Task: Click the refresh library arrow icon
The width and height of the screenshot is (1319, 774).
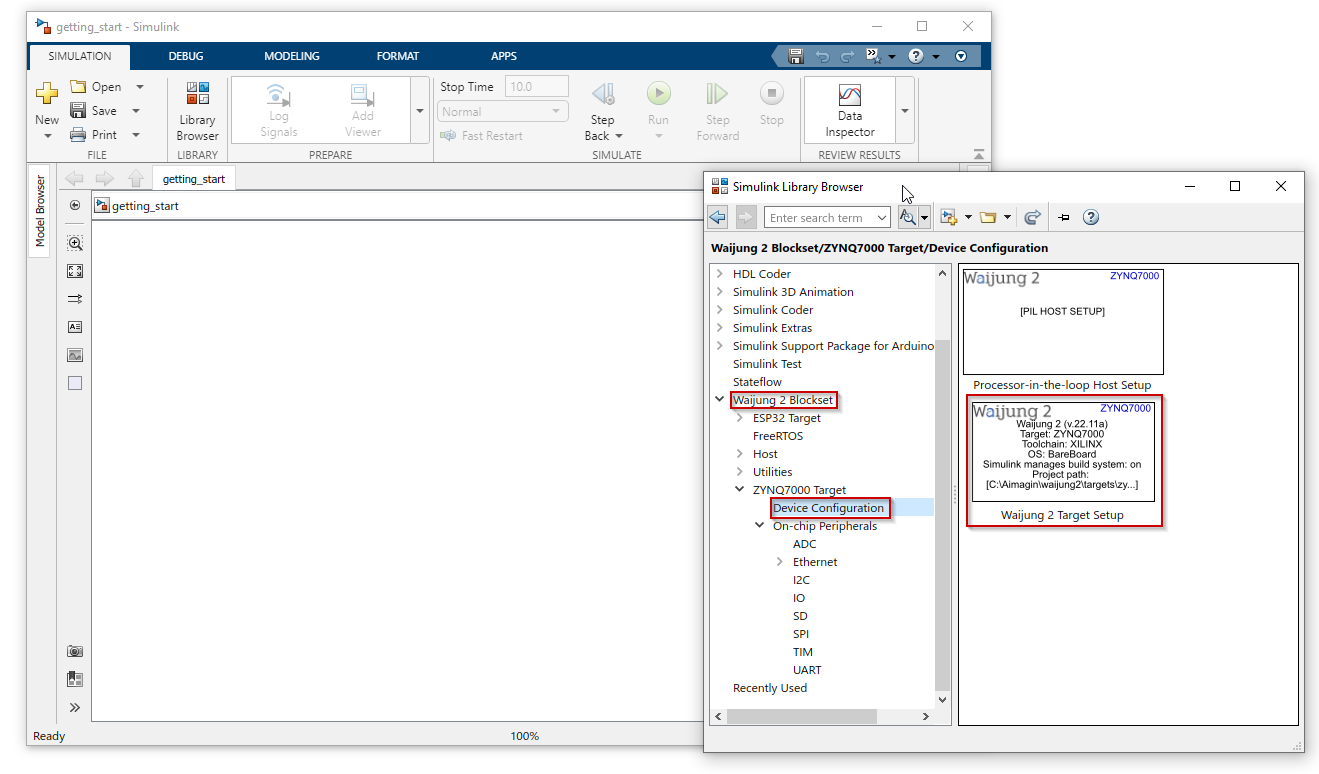Action: 1033,217
